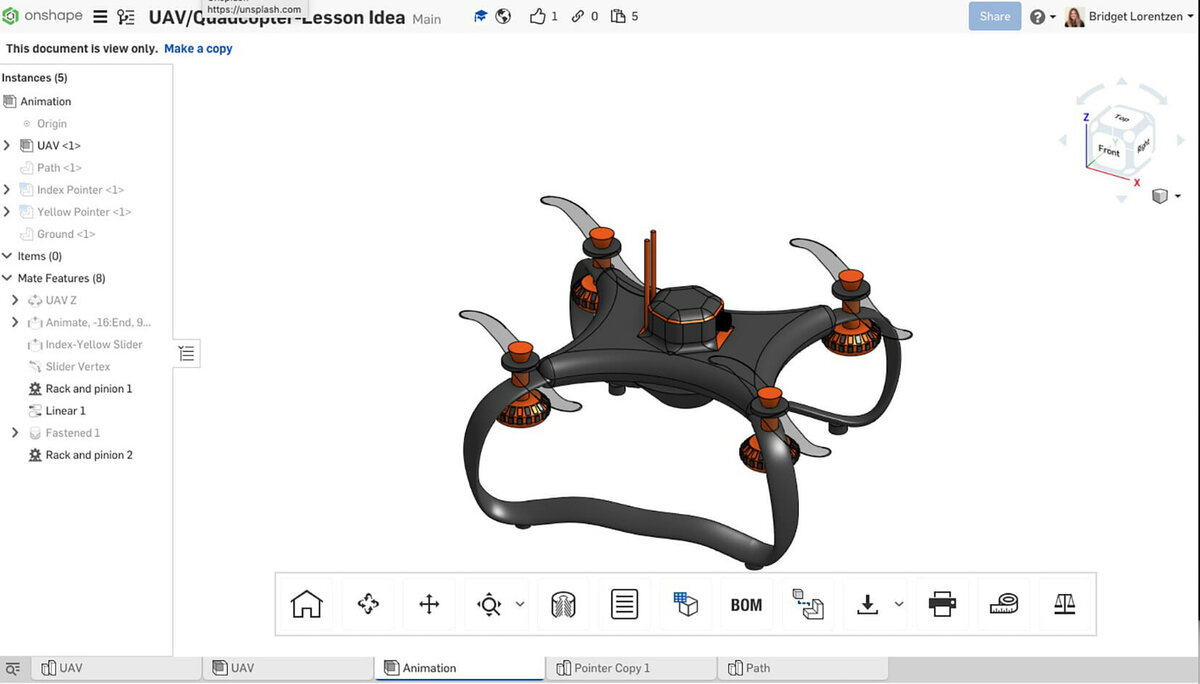The width and height of the screenshot is (1200, 684).
Task: Collapse the Items (0) section
Action: coord(7,256)
